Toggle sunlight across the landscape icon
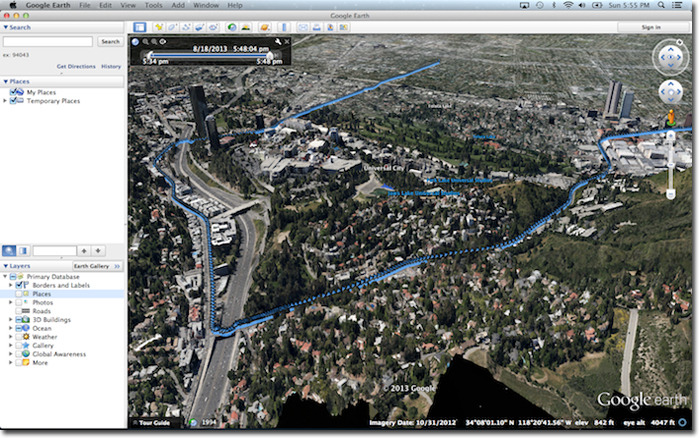This screenshot has width=700, height=438. pyautogui.click(x=246, y=27)
